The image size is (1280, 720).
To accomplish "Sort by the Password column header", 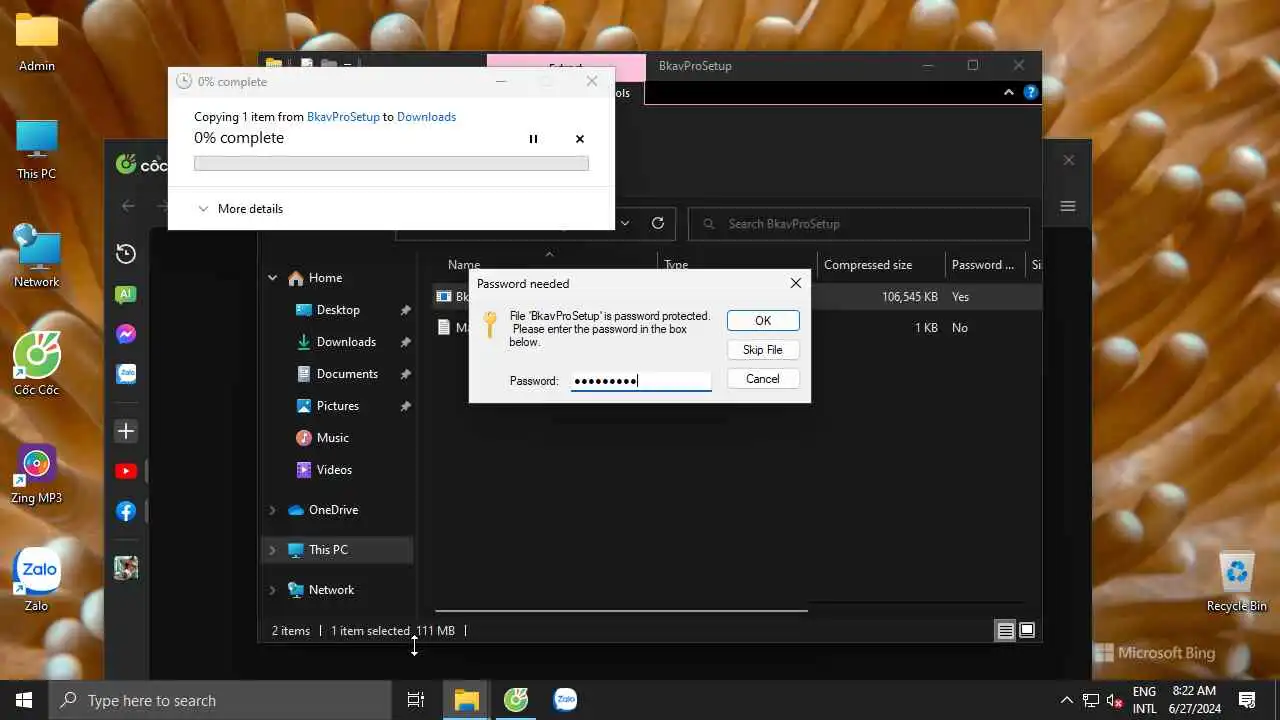I will click(983, 265).
